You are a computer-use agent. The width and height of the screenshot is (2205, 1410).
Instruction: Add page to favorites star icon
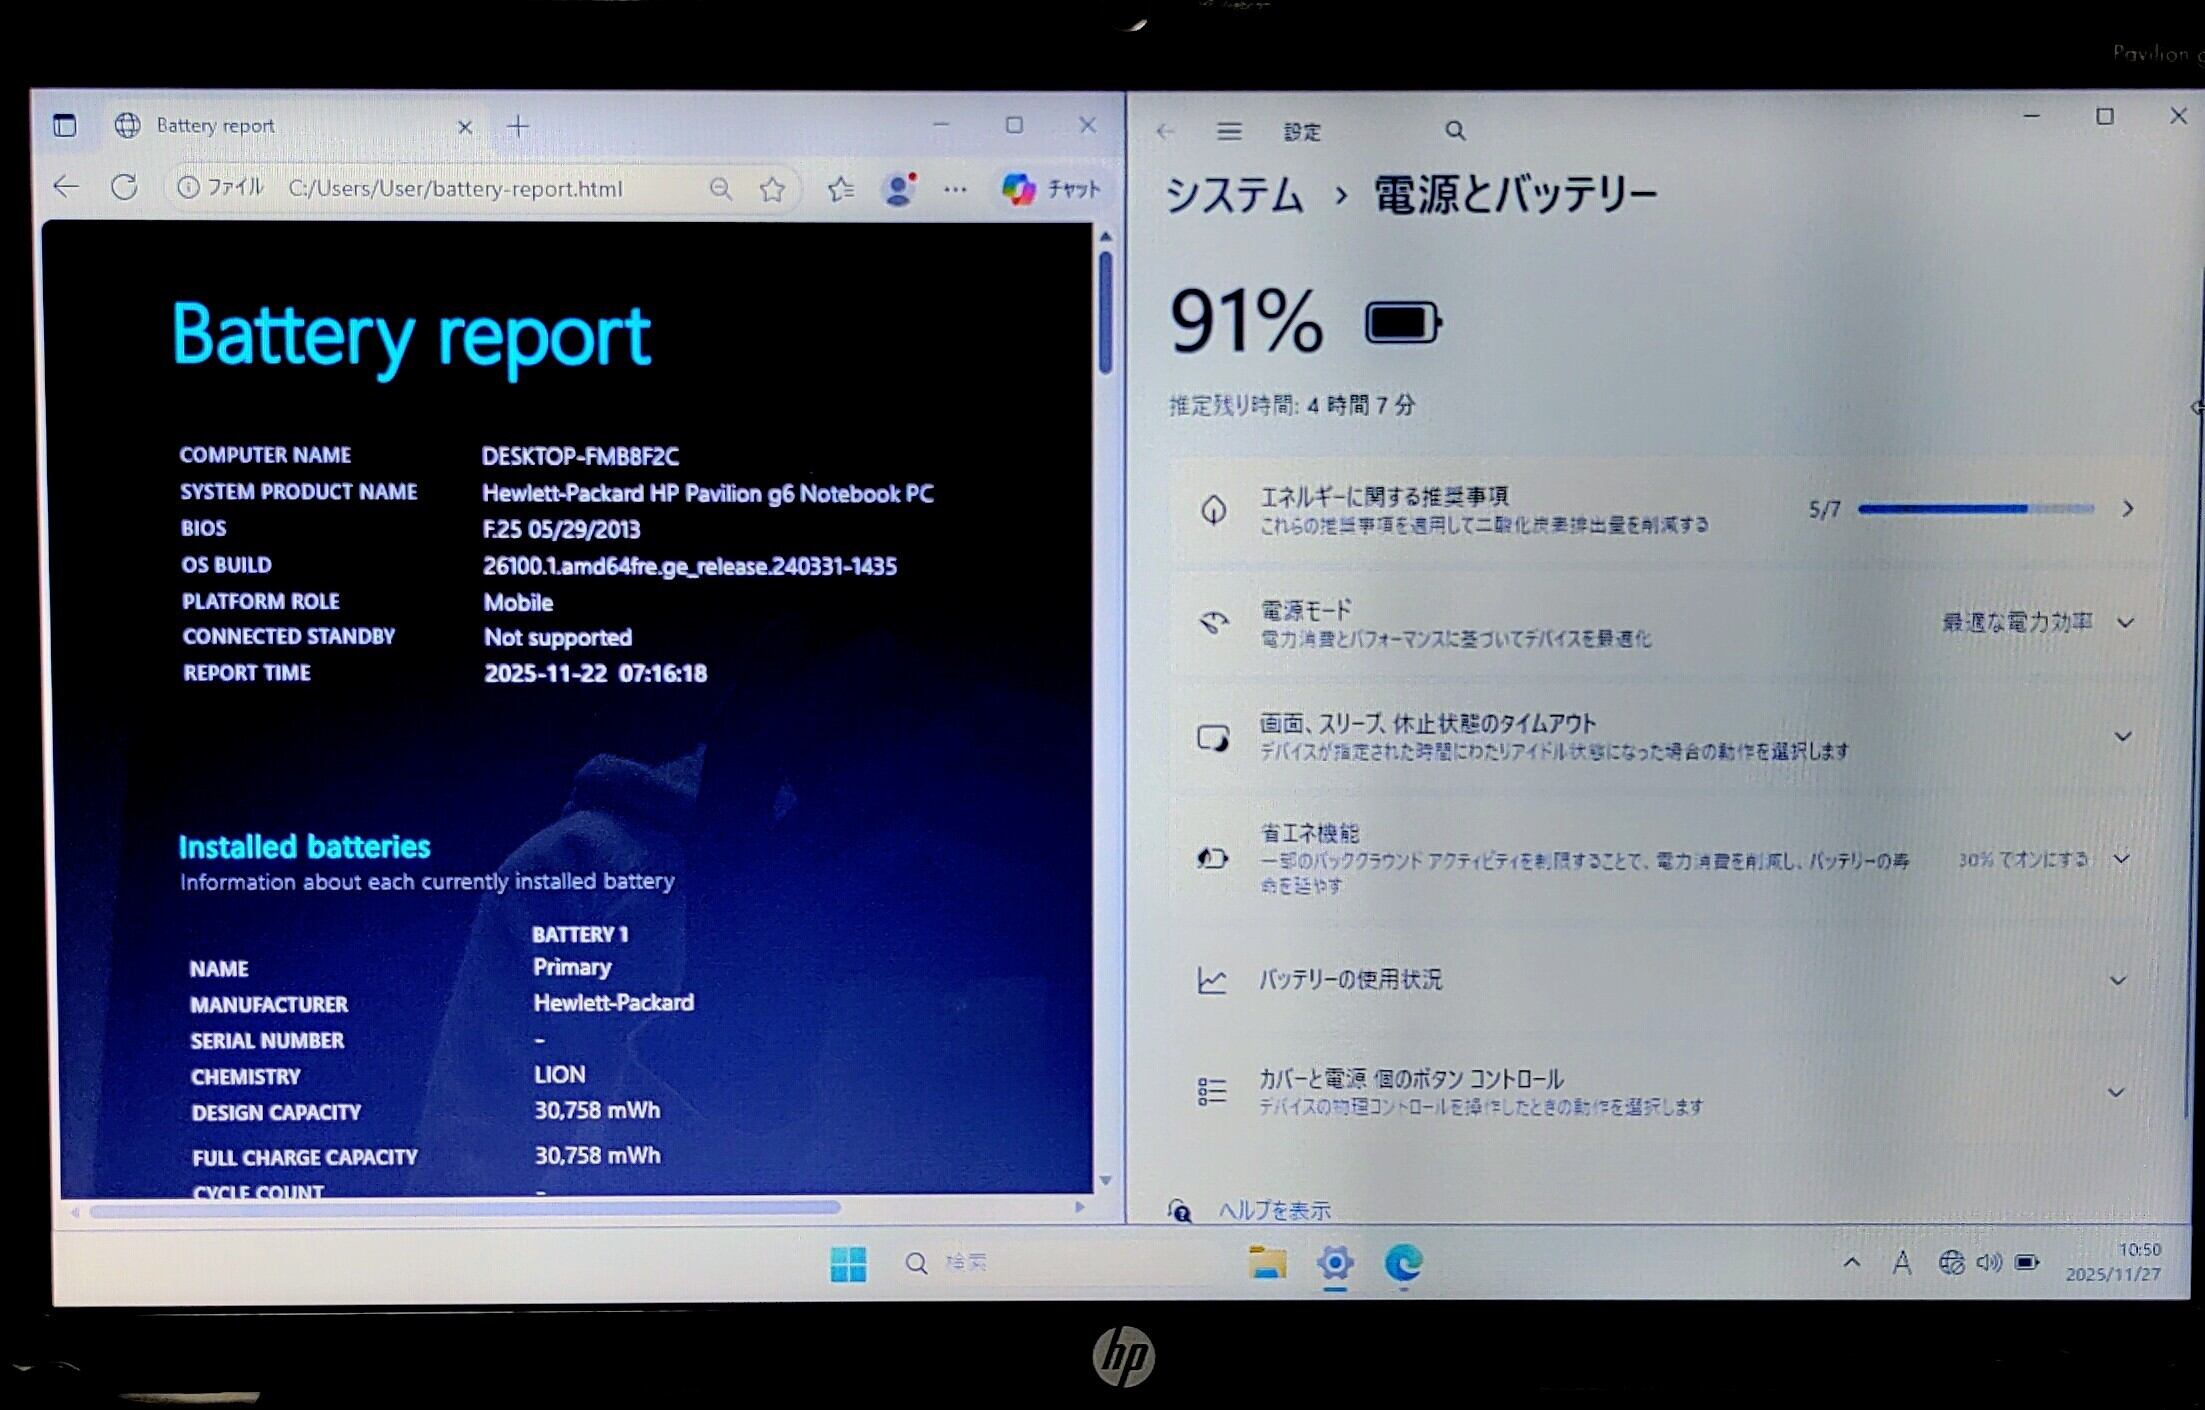coord(772,189)
